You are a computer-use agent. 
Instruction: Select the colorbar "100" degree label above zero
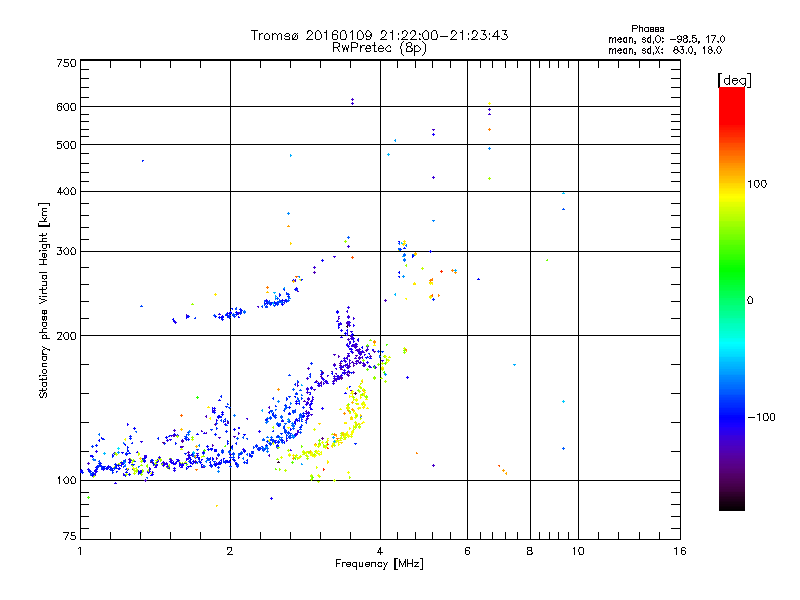point(757,184)
